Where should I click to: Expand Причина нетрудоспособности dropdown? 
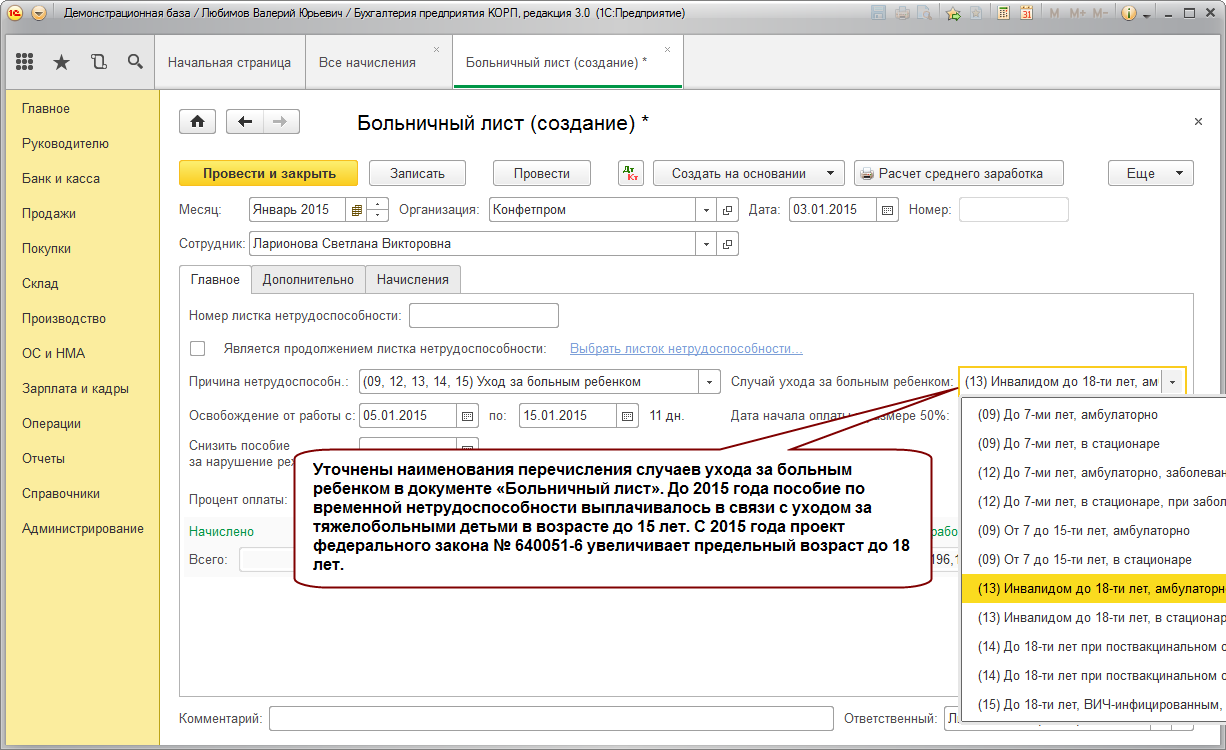click(710, 382)
